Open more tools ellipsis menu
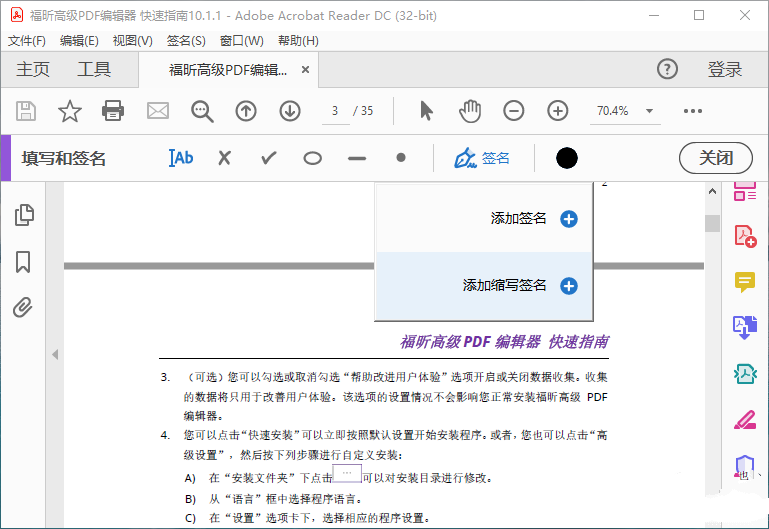 [692, 111]
